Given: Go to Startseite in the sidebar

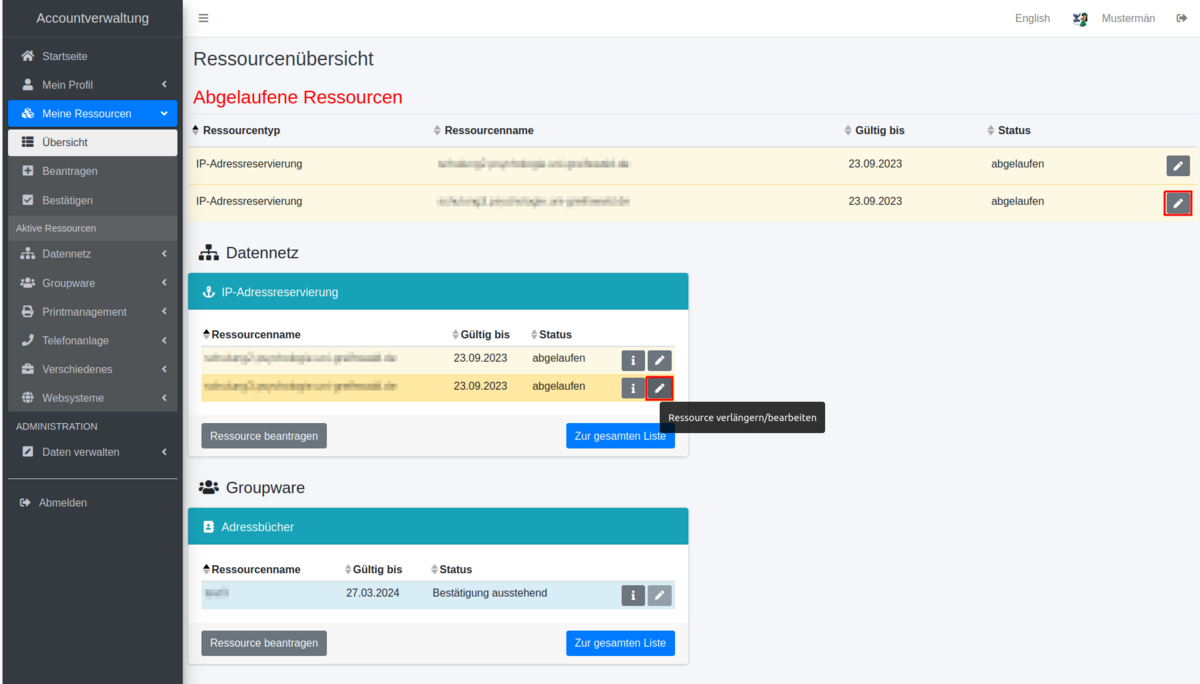Looking at the screenshot, I should (x=64, y=56).
